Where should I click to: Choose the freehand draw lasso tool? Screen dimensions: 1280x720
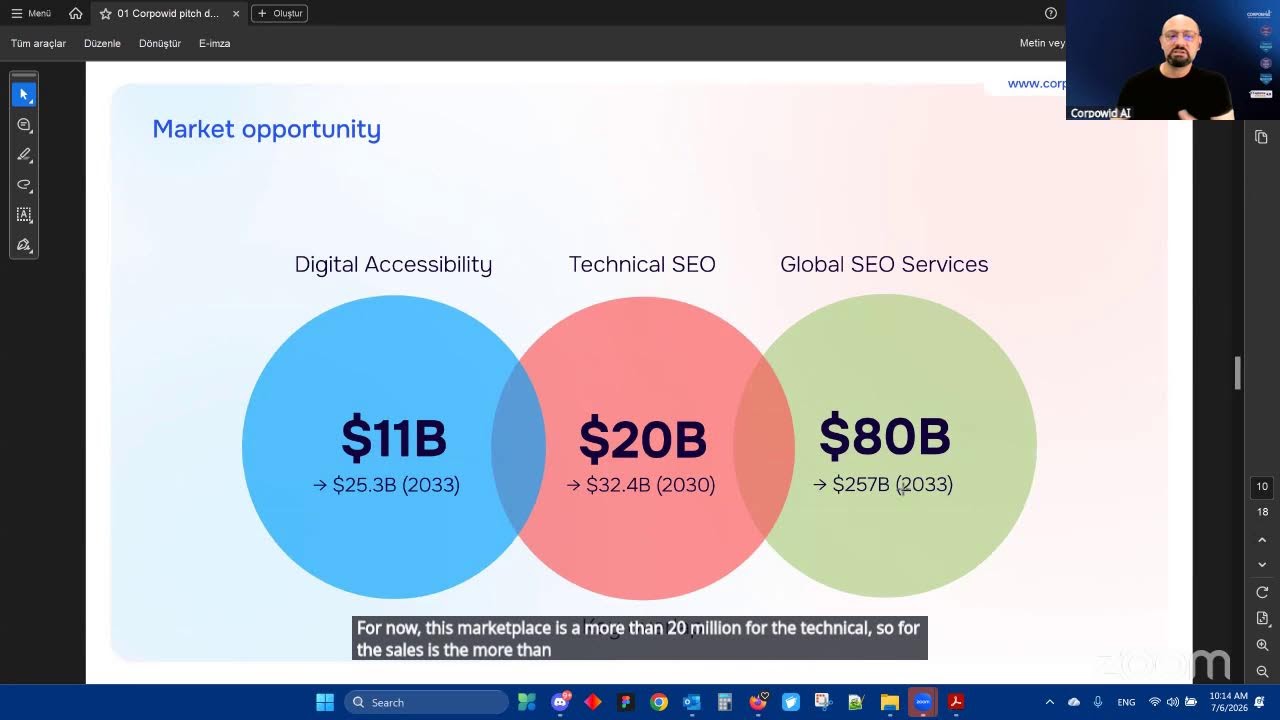[24, 185]
